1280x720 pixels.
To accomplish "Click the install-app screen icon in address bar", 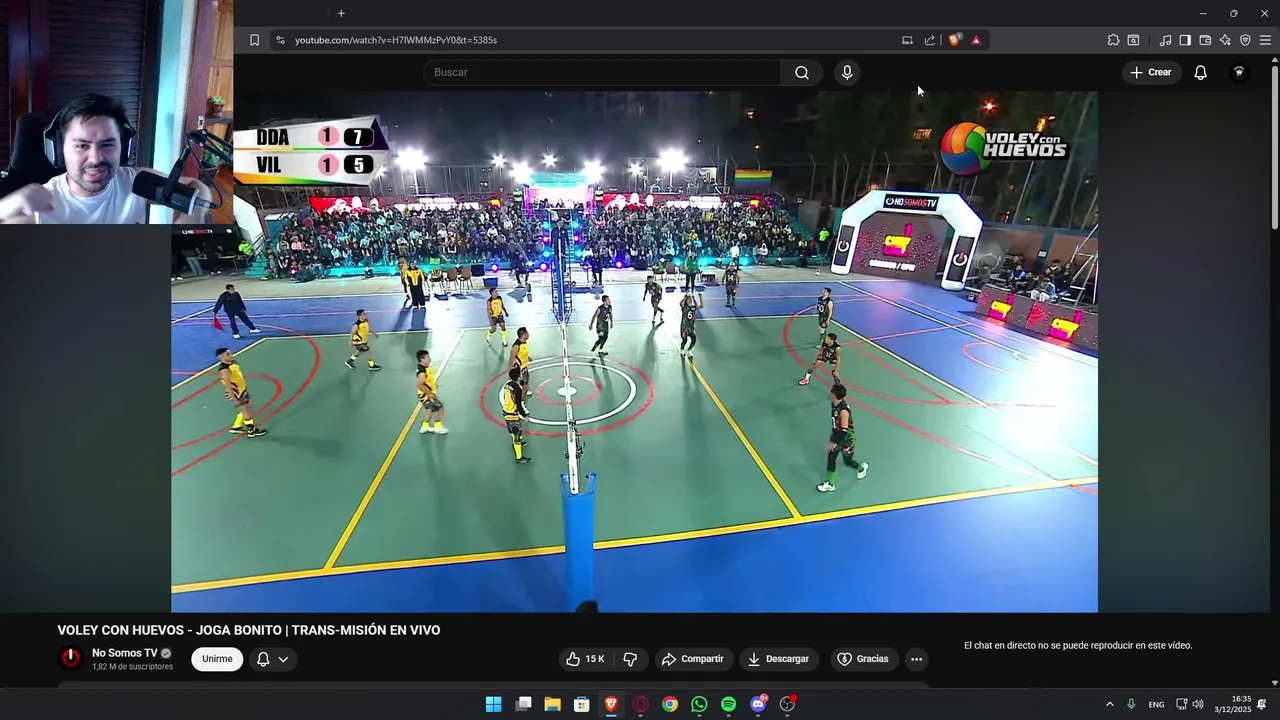I will 907,40.
